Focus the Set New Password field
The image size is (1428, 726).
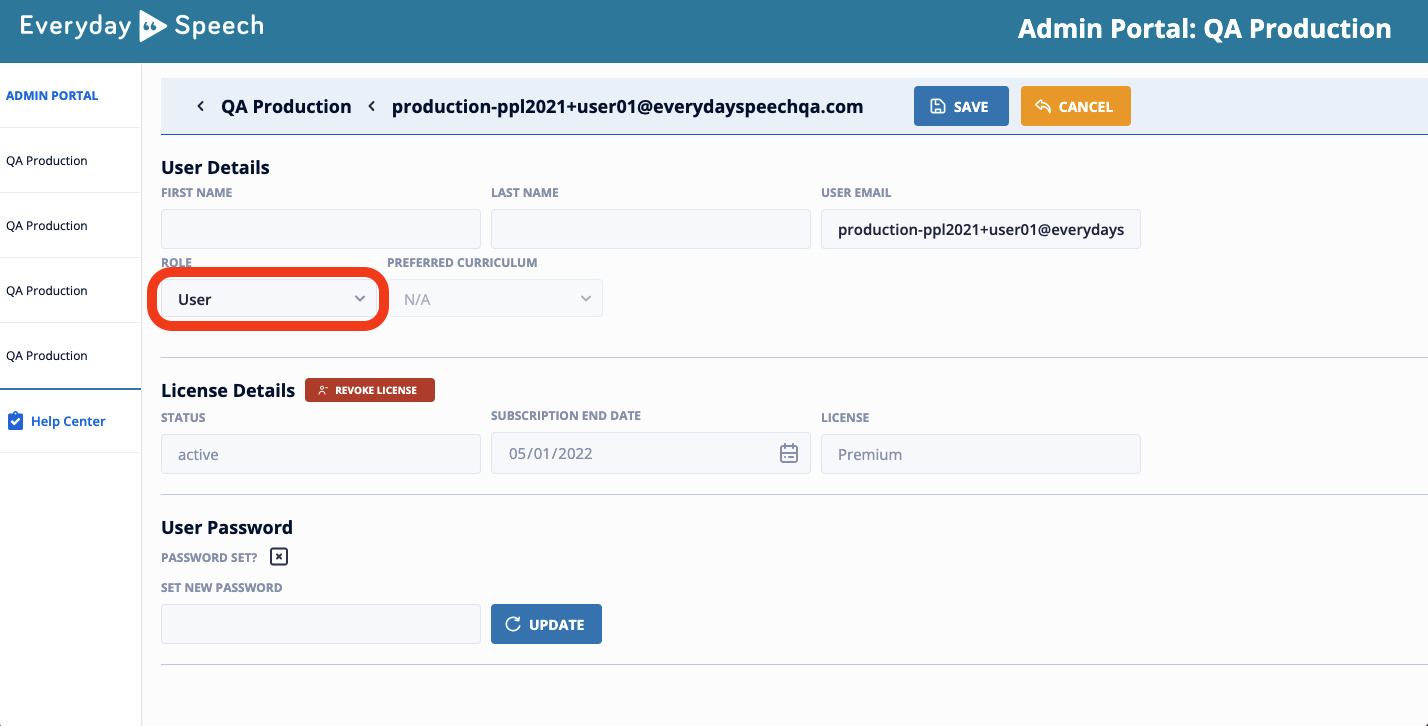coord(321,624)
